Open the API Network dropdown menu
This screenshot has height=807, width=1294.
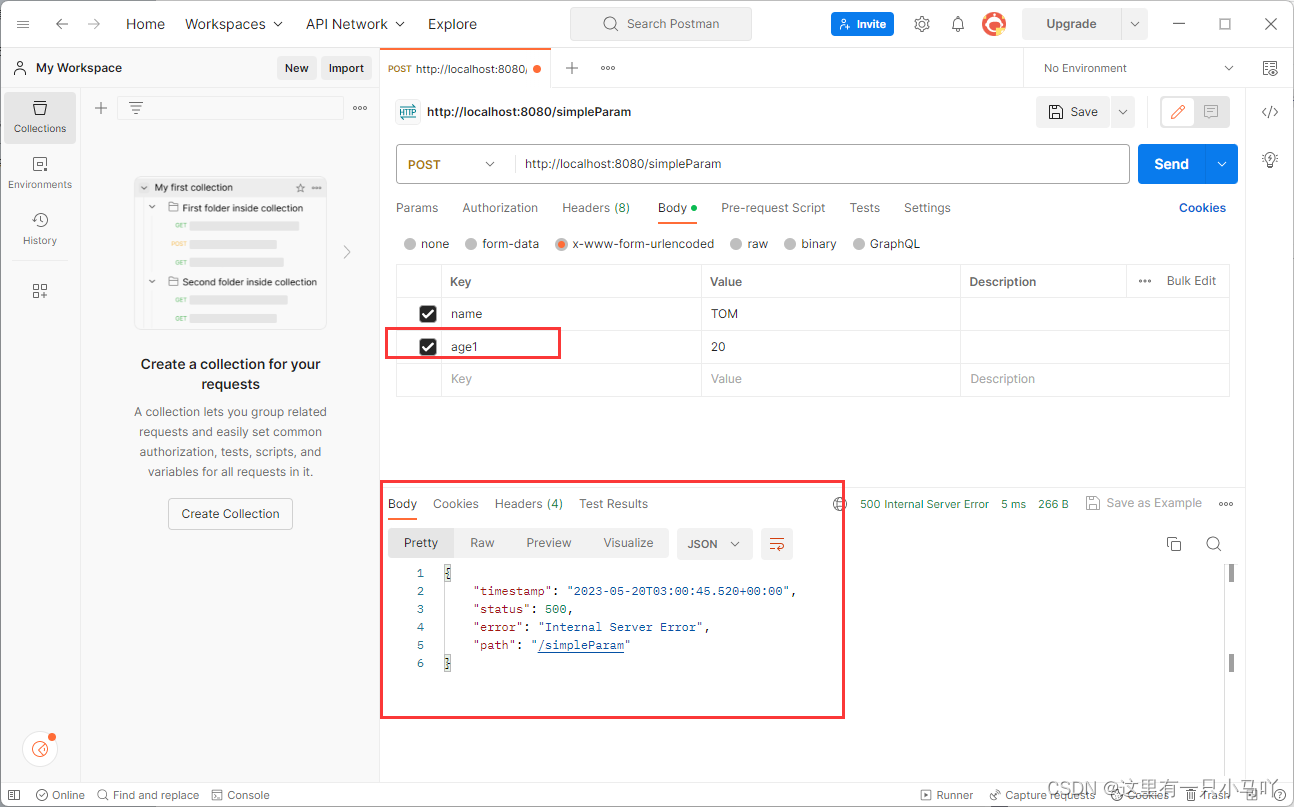click(x=355, y=24)
